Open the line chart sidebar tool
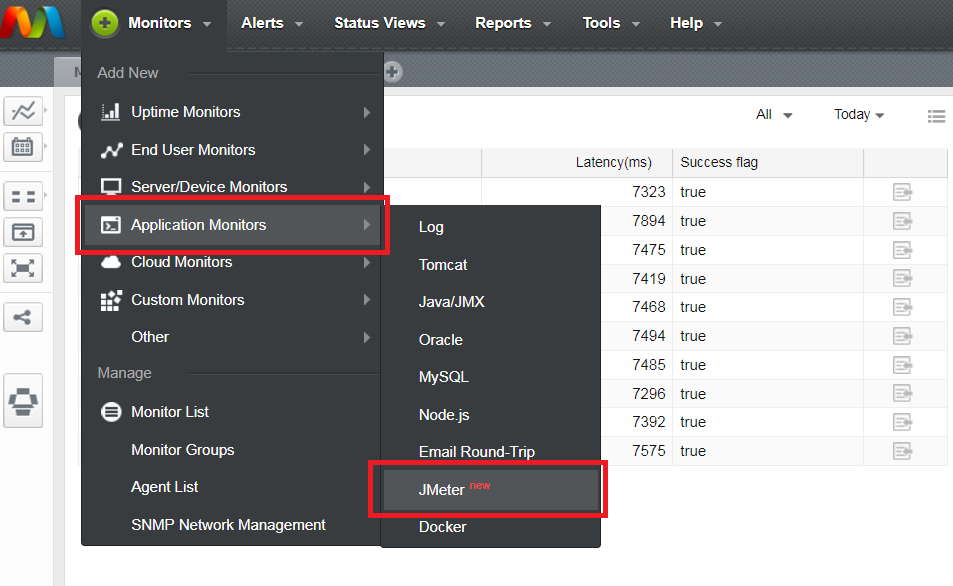 [x=23, y=111]
